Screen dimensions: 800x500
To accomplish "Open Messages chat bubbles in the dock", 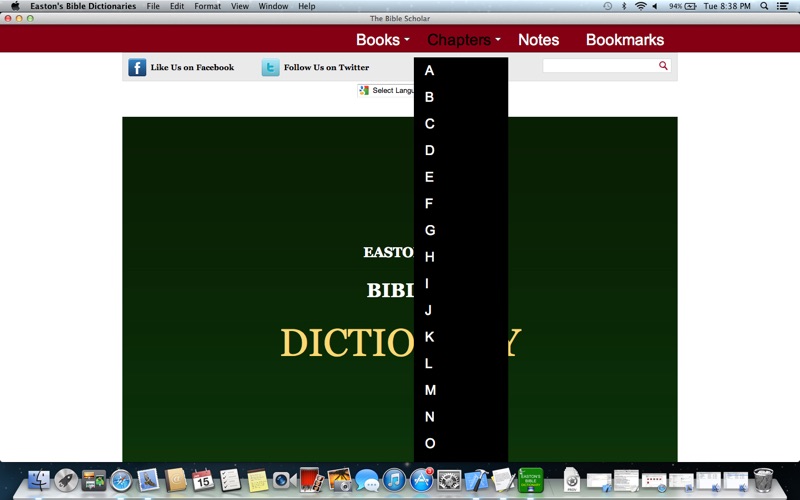I will coord(367,481).
